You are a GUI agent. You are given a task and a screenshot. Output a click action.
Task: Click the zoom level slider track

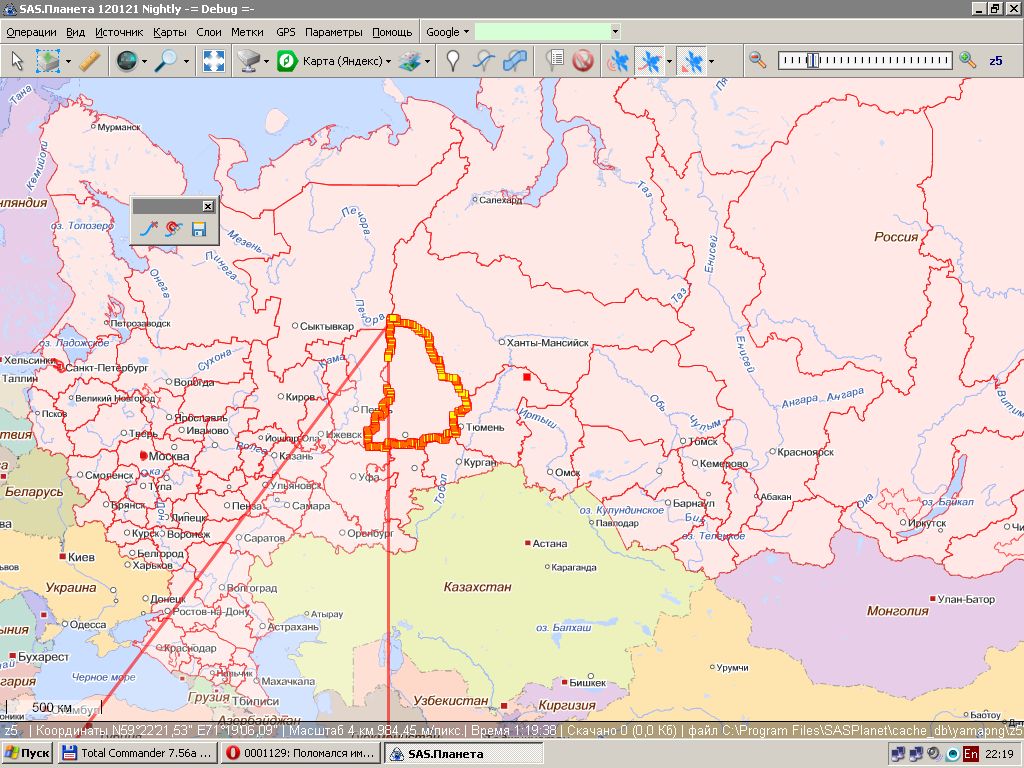click(x=865, y=61)
